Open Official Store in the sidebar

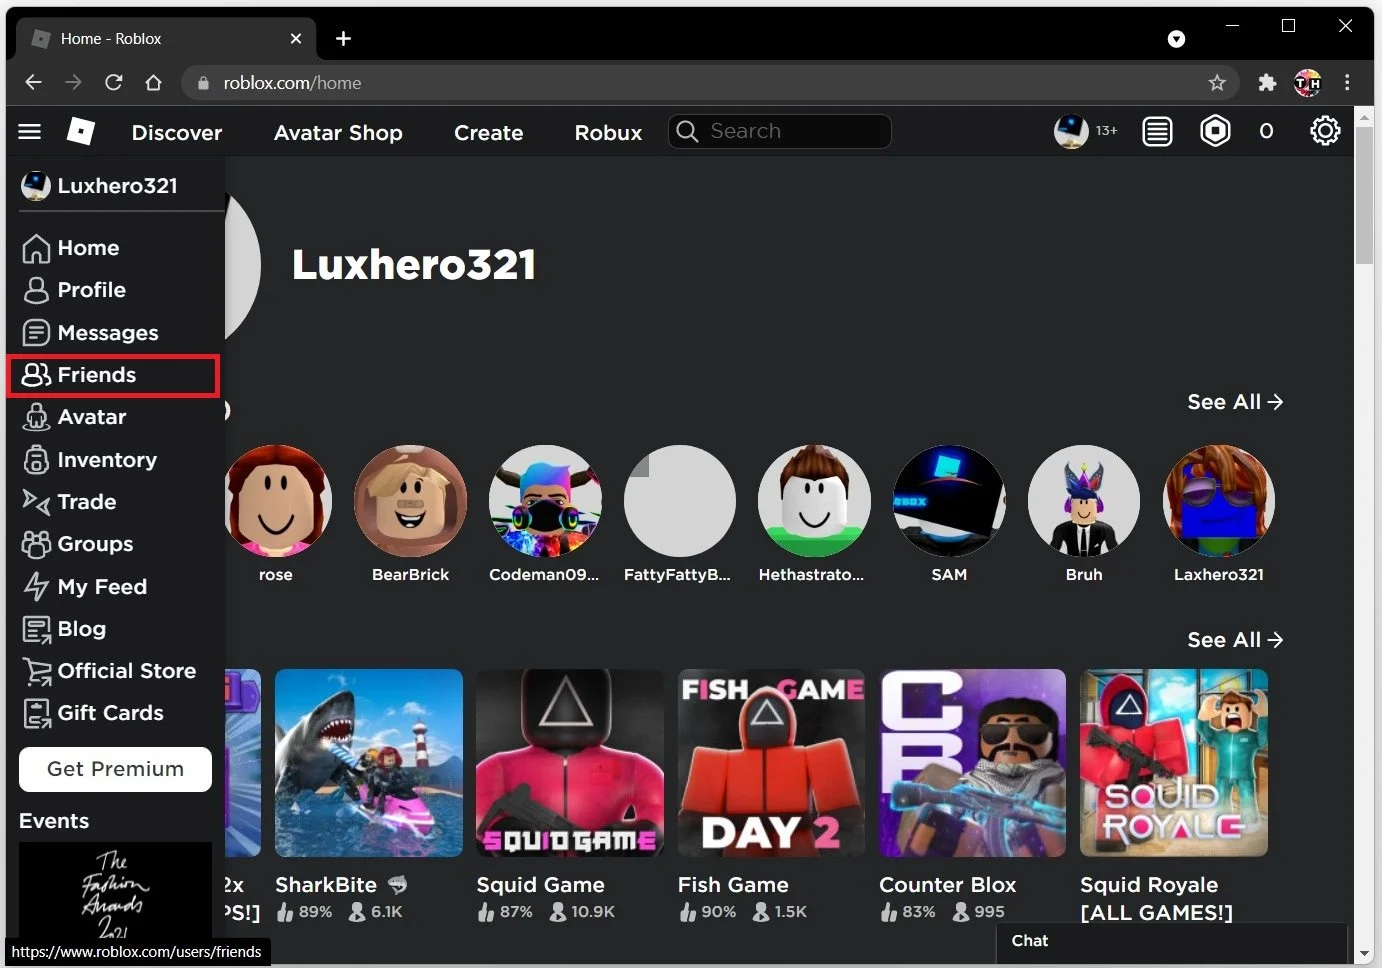pyautogui.click(x=109, y=671)
